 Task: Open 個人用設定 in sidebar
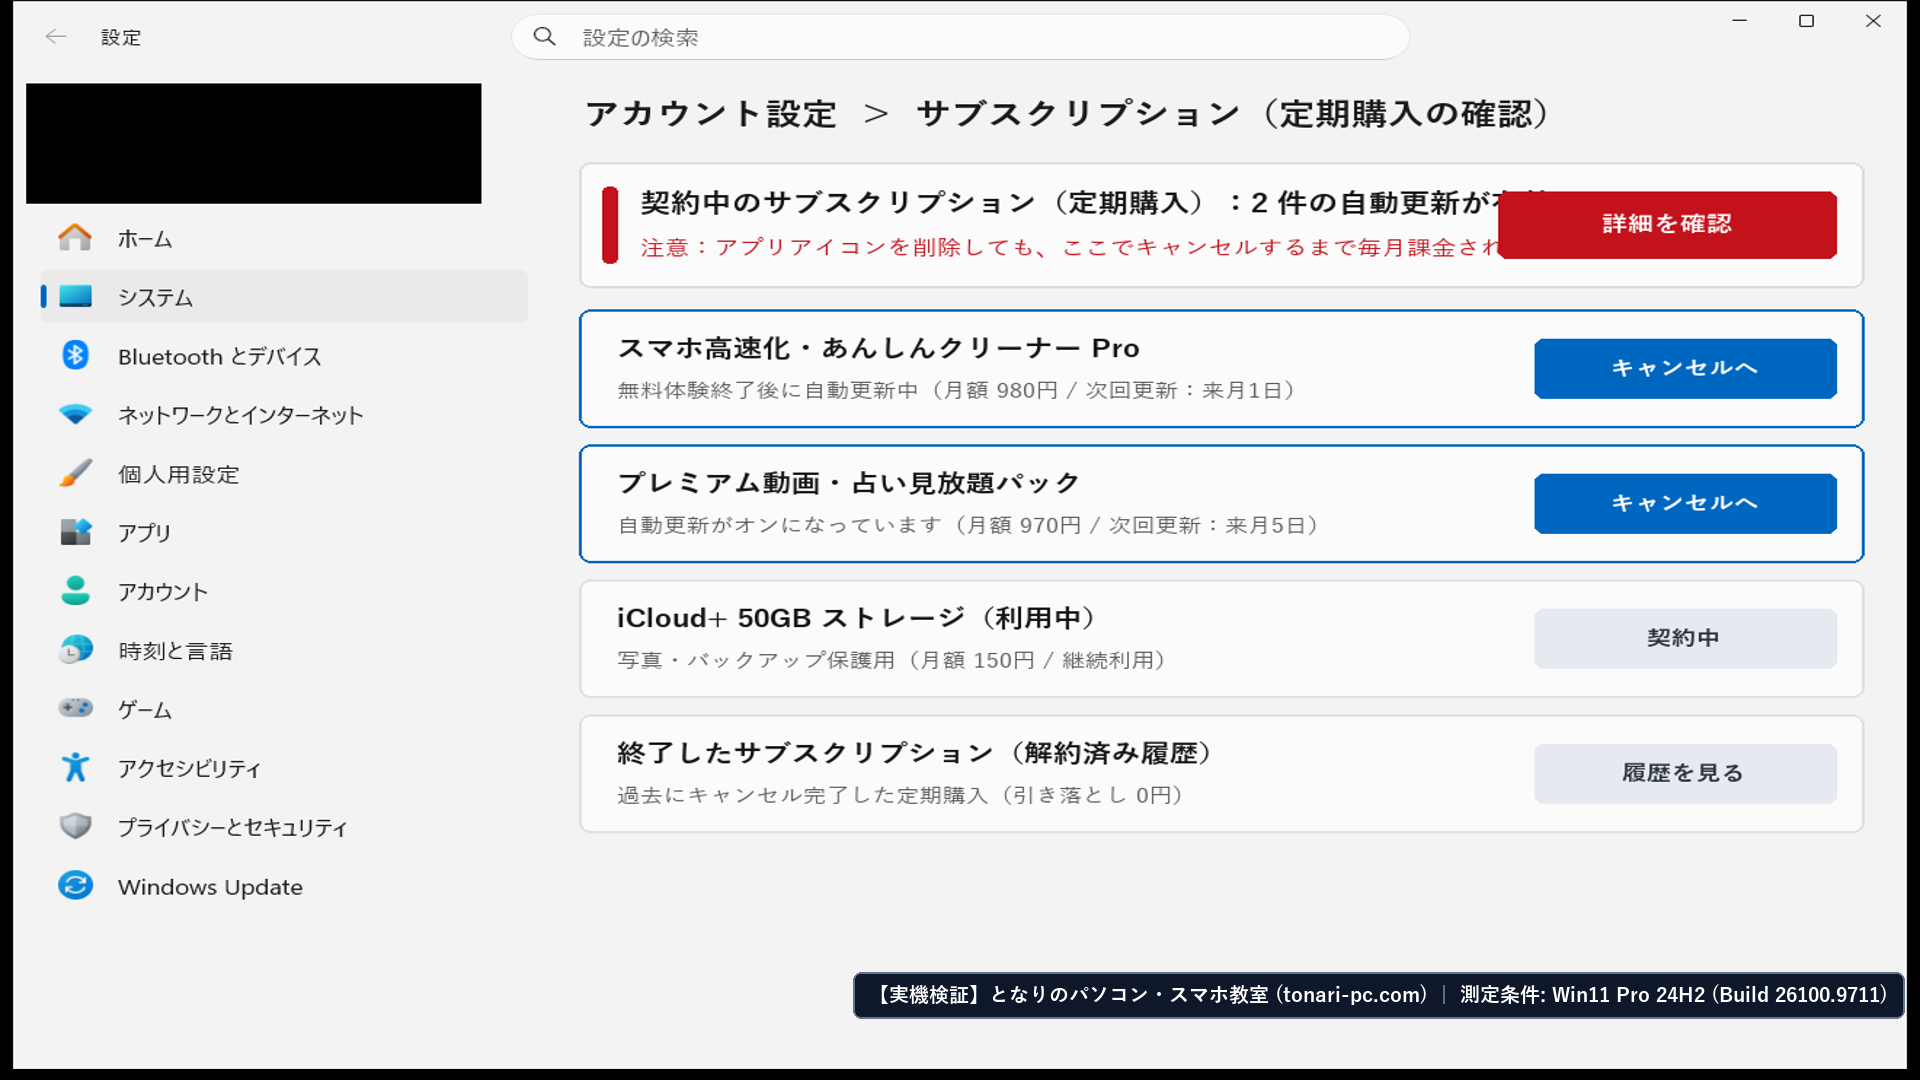click(284, 474)
